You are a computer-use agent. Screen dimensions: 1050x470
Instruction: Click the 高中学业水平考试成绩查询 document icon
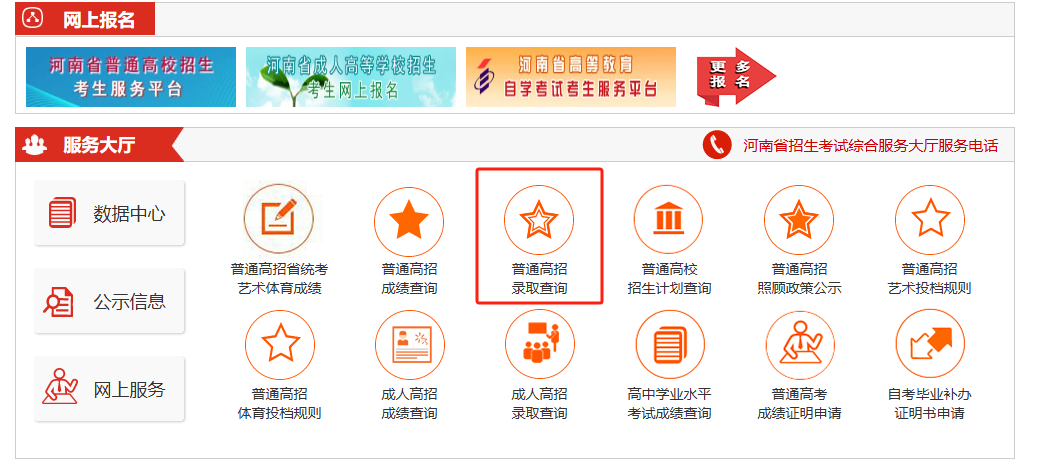[670, 345]
